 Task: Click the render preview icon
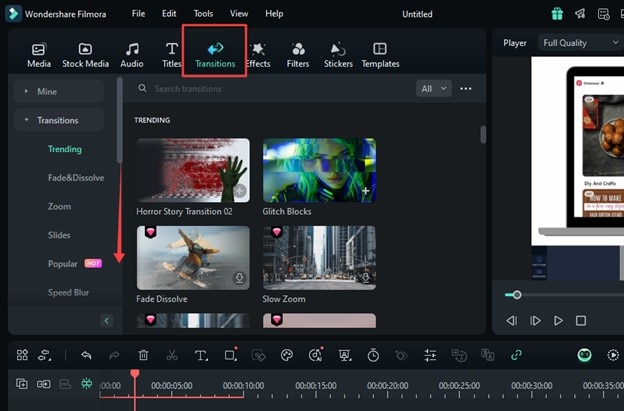613,355
